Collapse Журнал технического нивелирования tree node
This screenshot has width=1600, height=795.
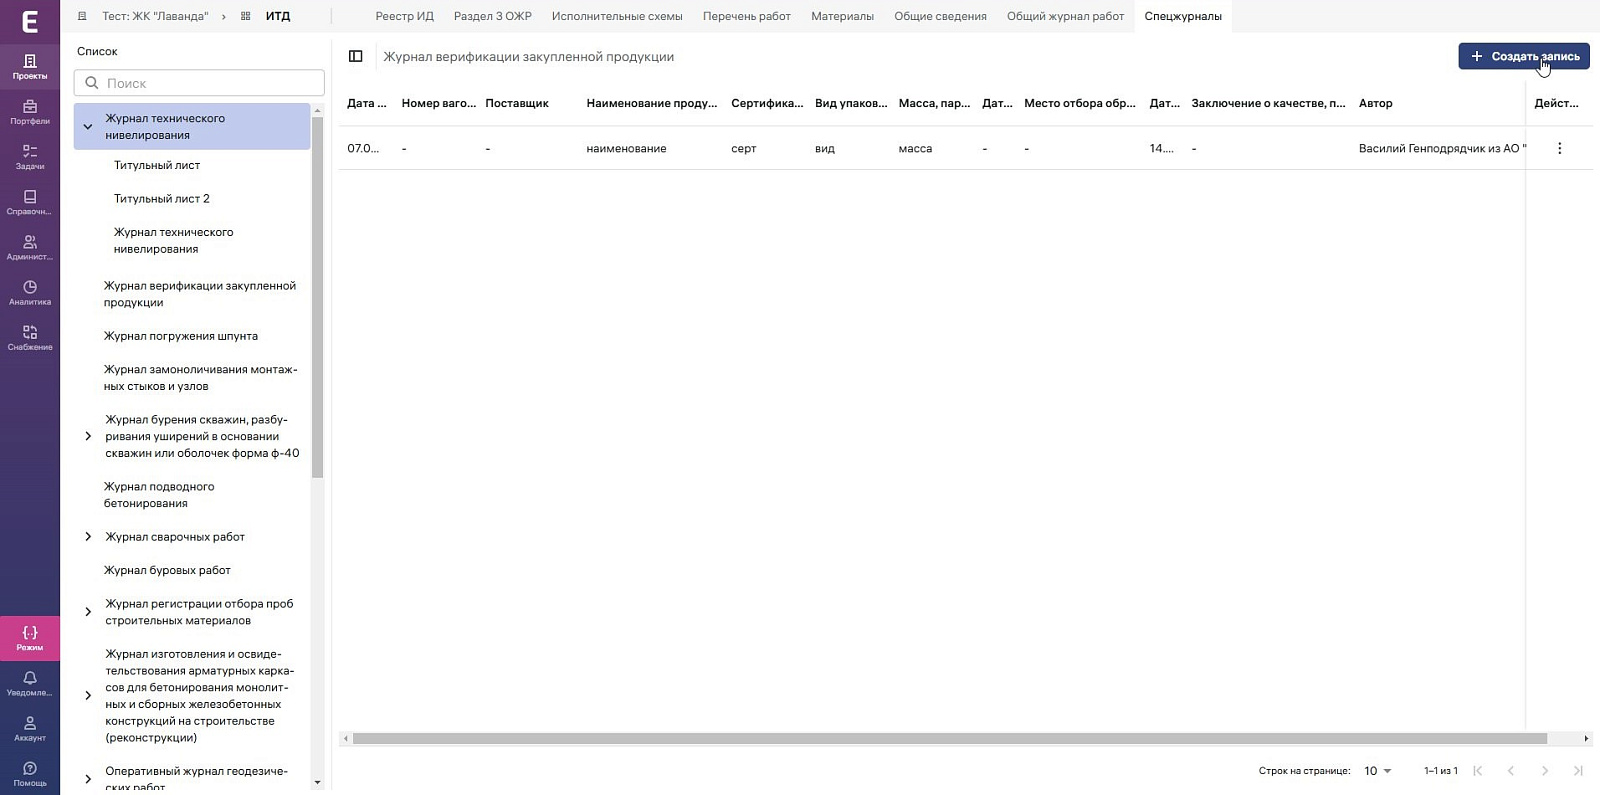click(x=88, y=127)
